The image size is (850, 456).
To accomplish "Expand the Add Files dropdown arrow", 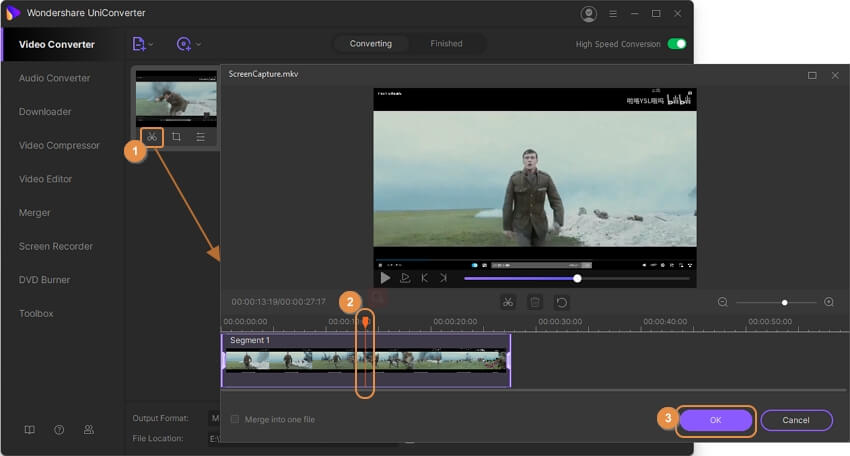I will (x=151, y=44).
